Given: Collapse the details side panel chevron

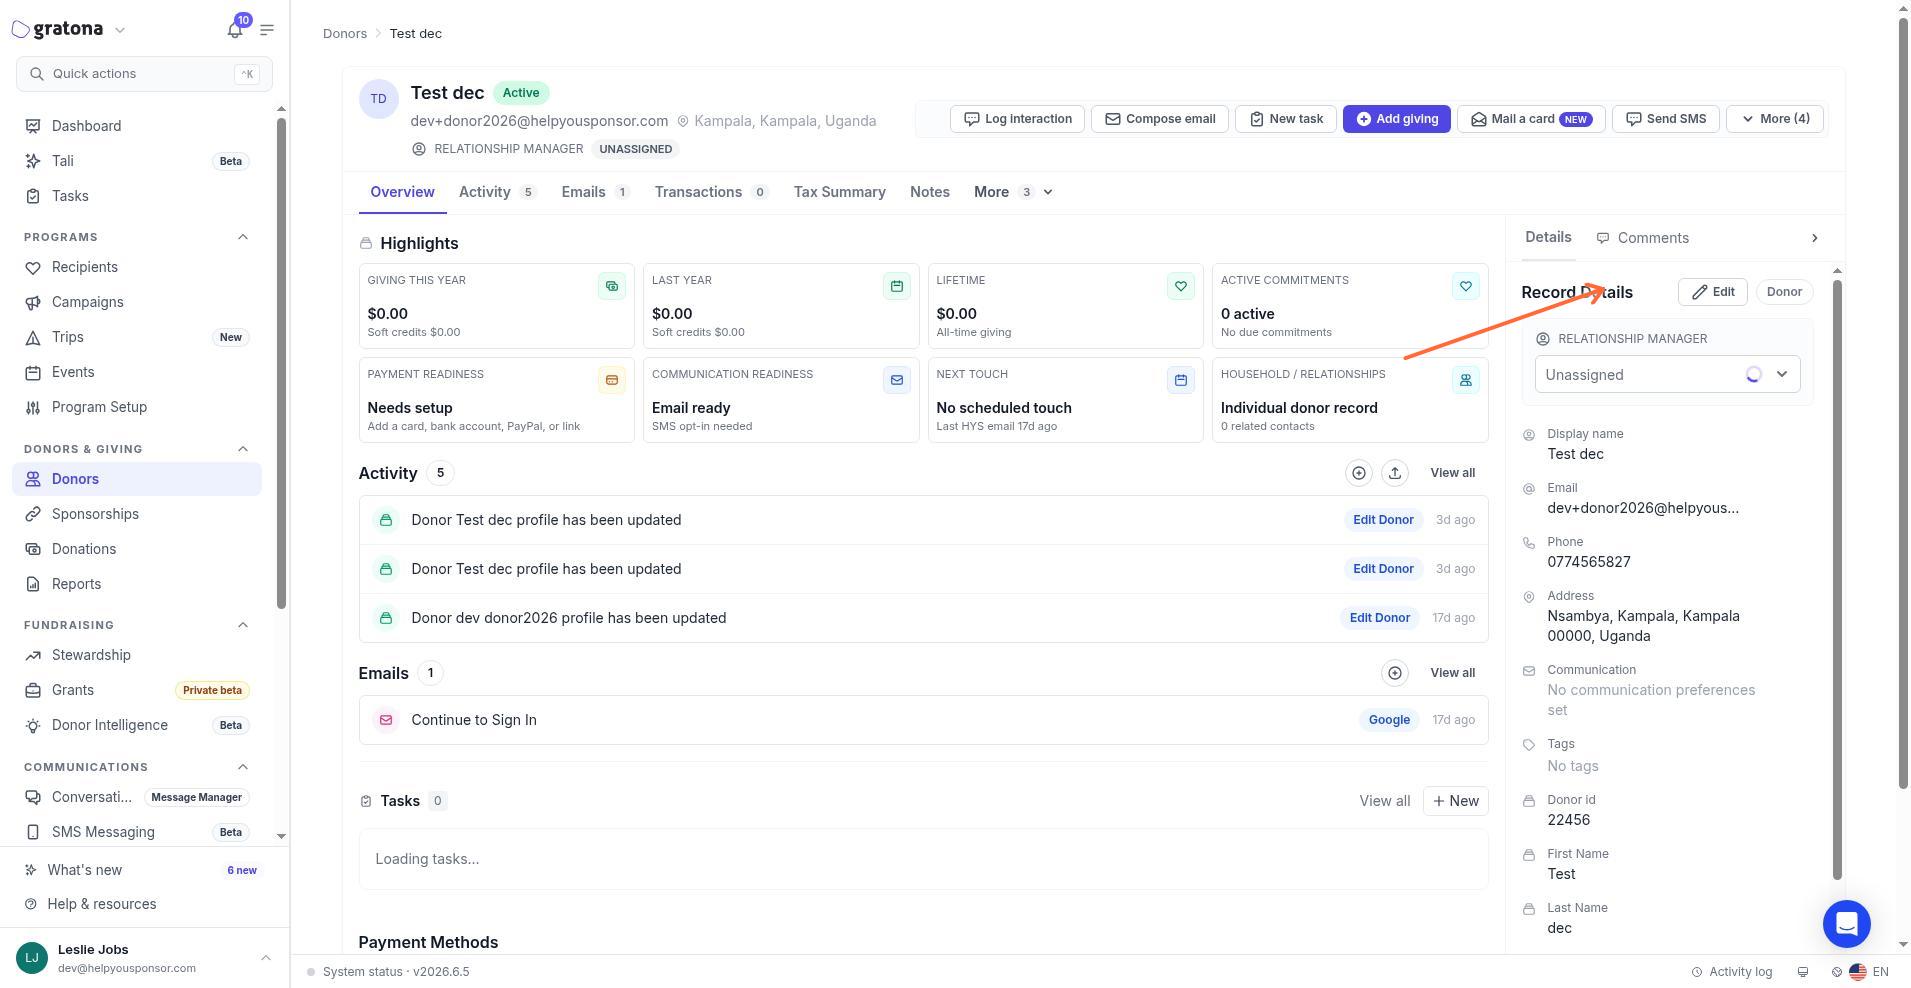Looking at the screenshot, I should (1815, 238).
